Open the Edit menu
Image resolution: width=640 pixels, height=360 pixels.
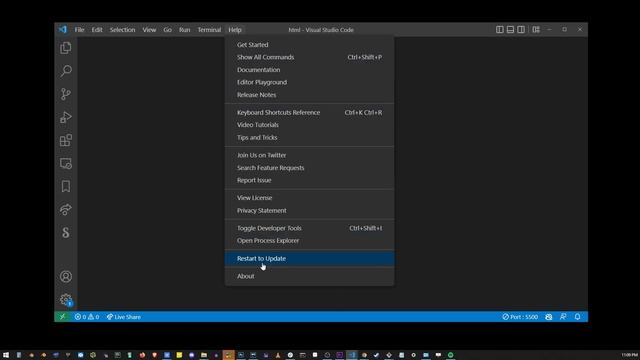coord(97,30)
